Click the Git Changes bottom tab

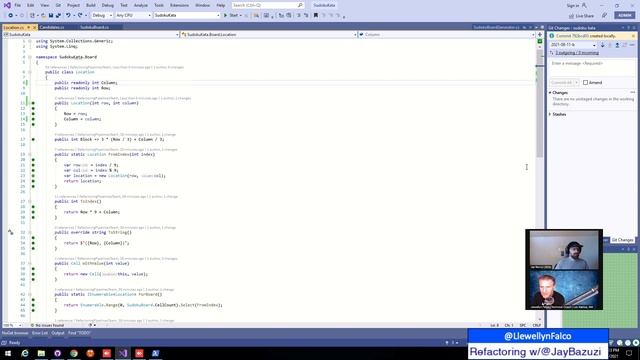622,240
